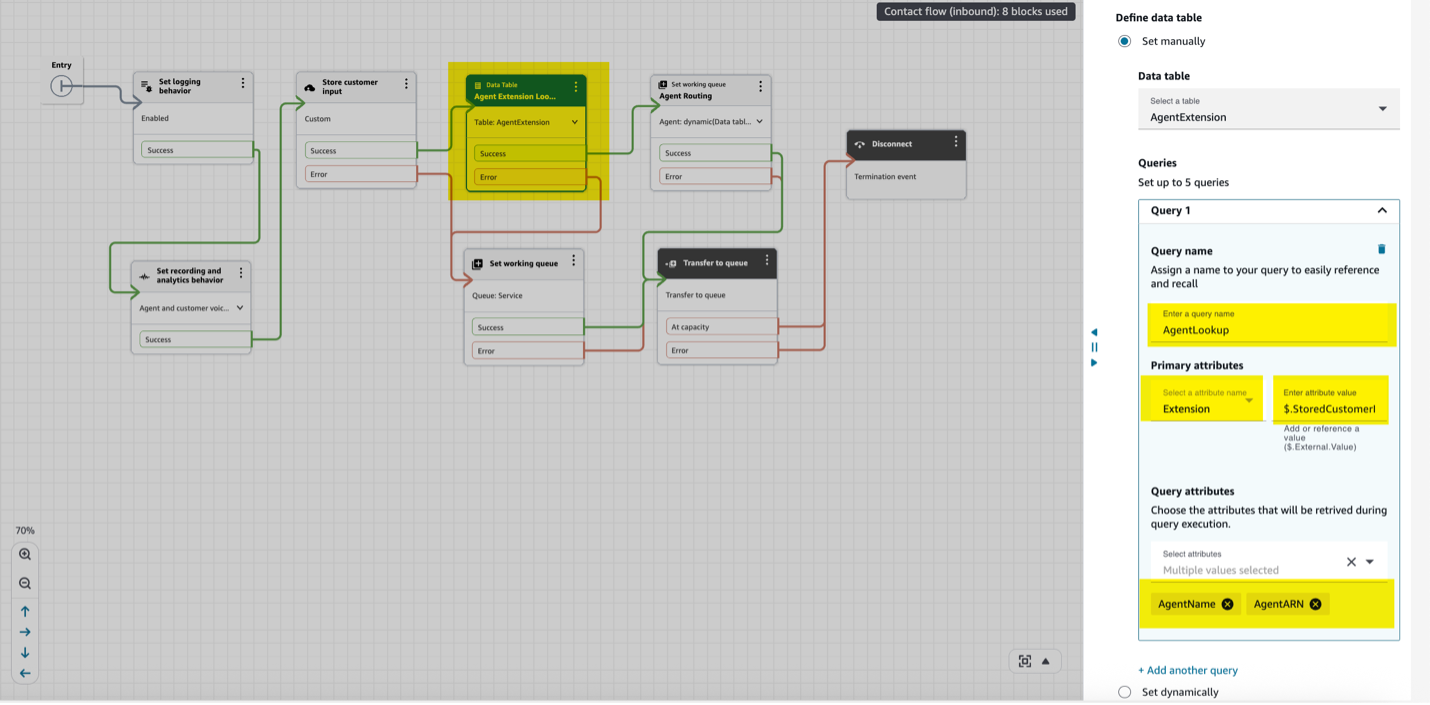
Task: Delete Query 1 using the trash icon
Action: pyautogui.click(x=1383, y=248)
